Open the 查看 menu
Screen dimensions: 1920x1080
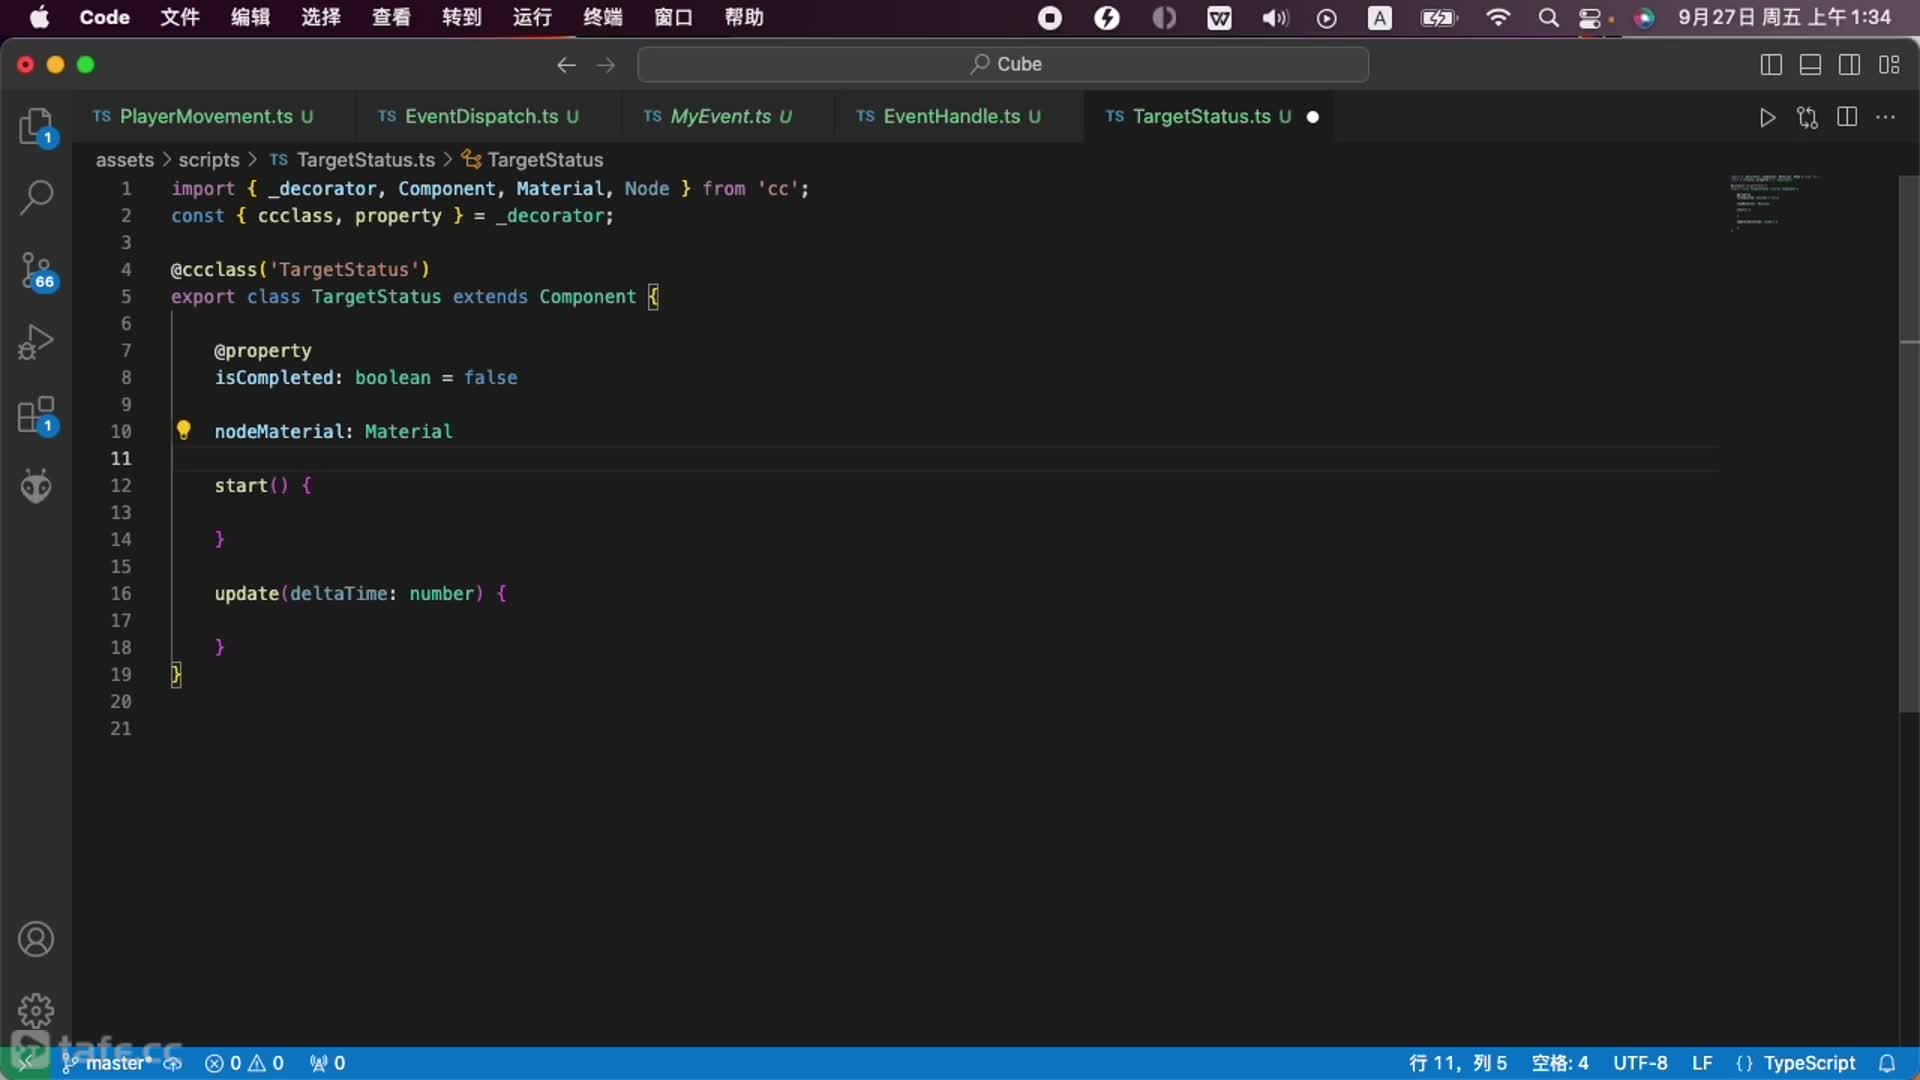click(x=391, y=18)
